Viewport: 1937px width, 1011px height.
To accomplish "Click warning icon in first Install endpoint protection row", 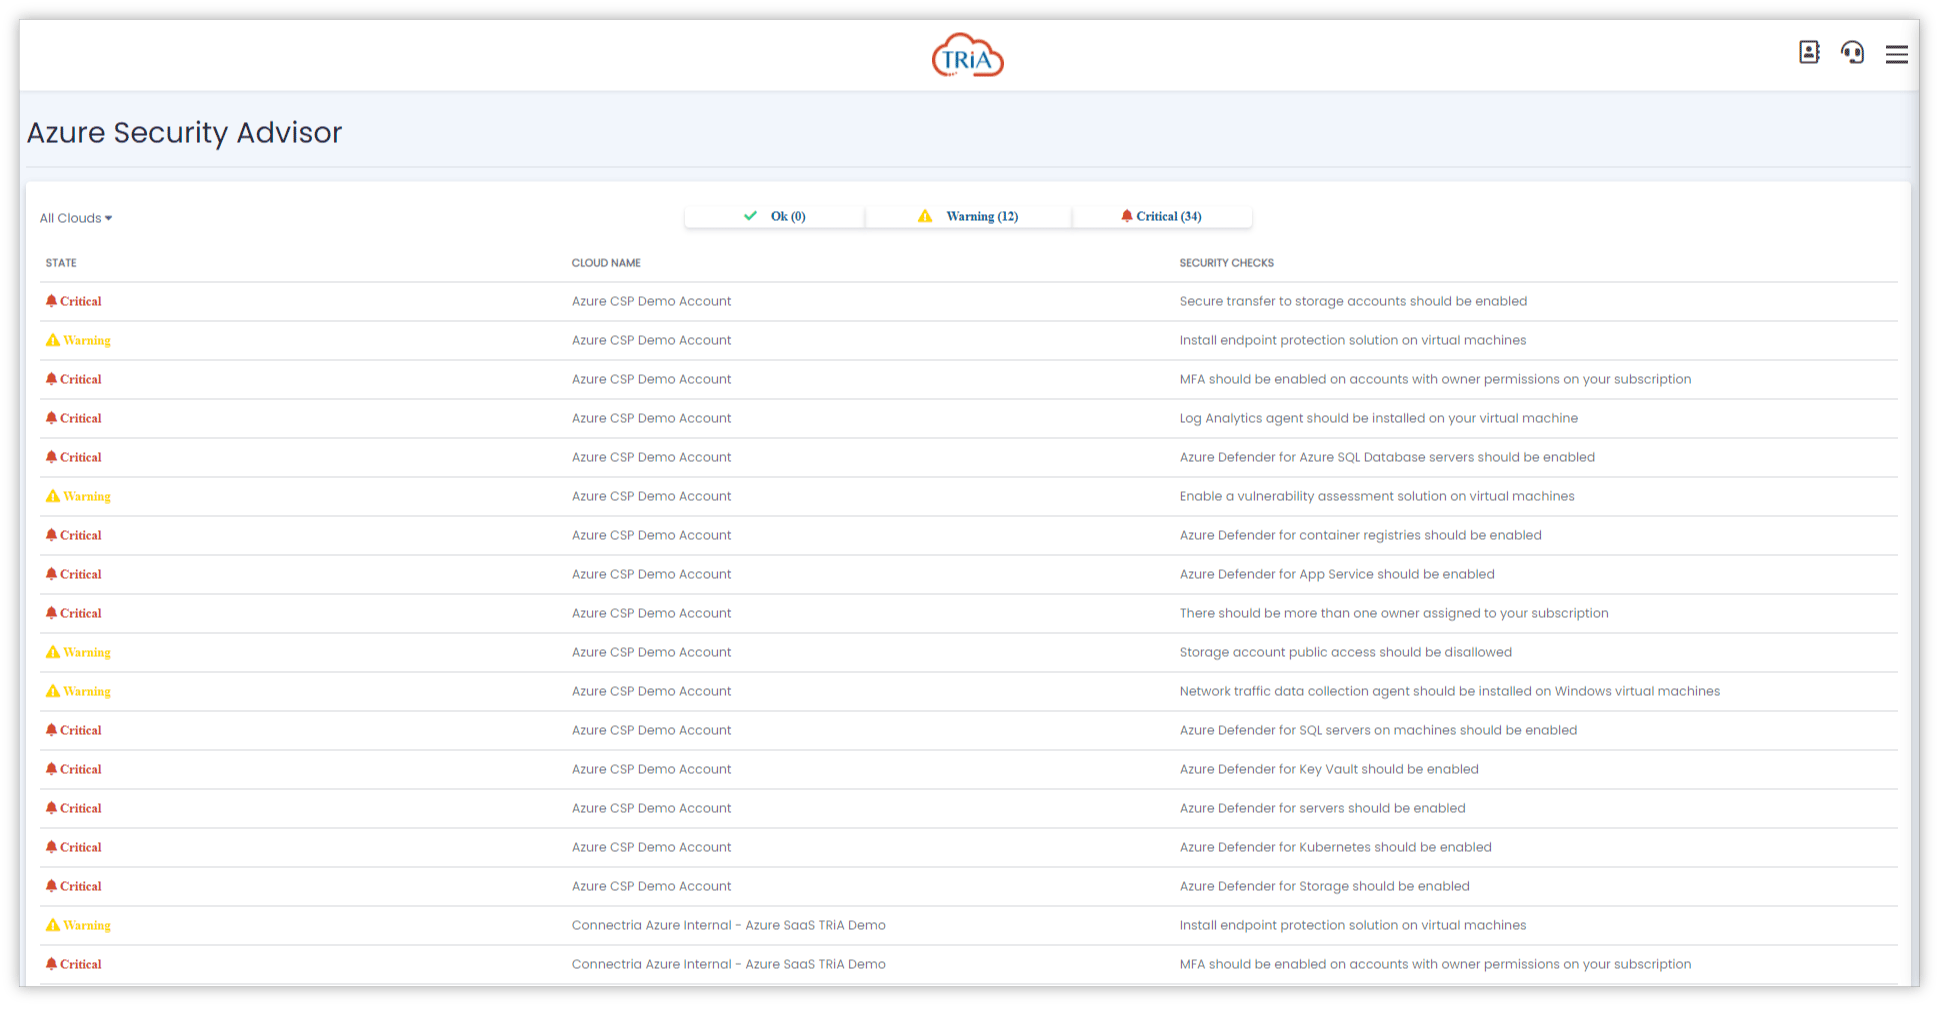I will (53, 340).
